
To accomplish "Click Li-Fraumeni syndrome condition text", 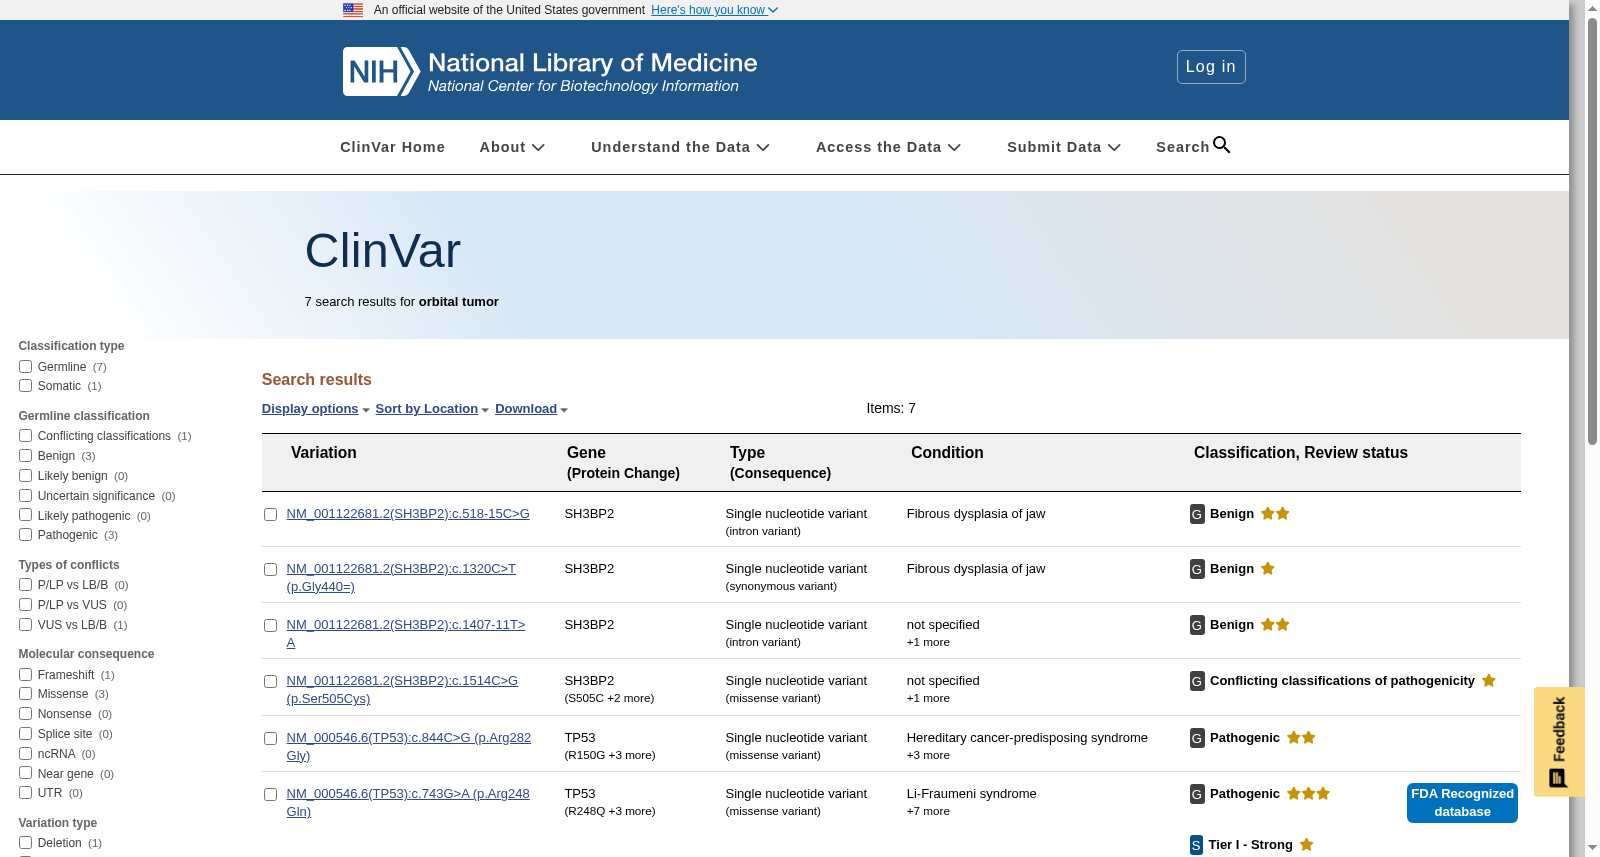I will (x=971, y=794).
